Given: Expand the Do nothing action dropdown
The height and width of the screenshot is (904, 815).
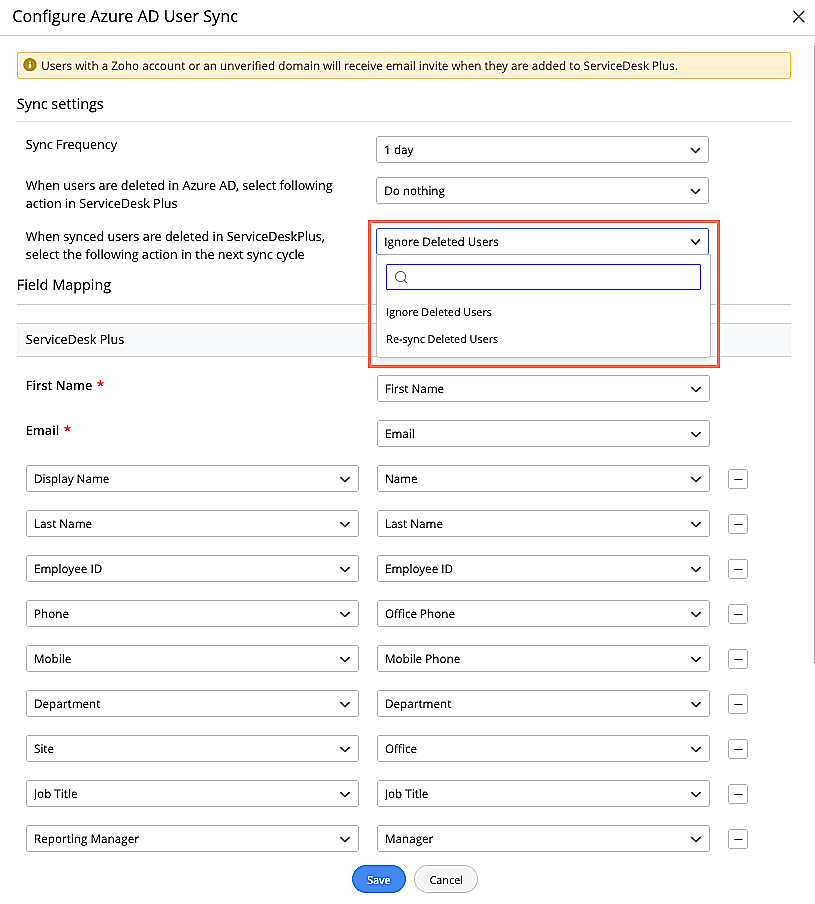Looking at the screenshot, I should (542, 191).
